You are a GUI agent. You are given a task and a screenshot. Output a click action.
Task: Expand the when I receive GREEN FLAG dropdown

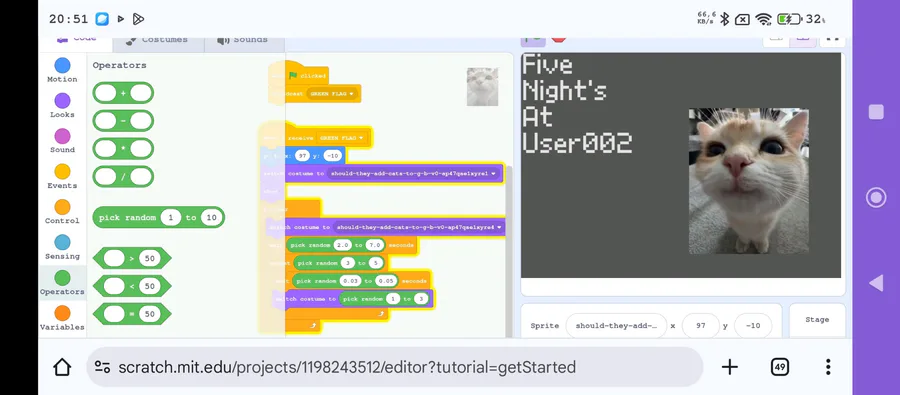pos(342,138)
